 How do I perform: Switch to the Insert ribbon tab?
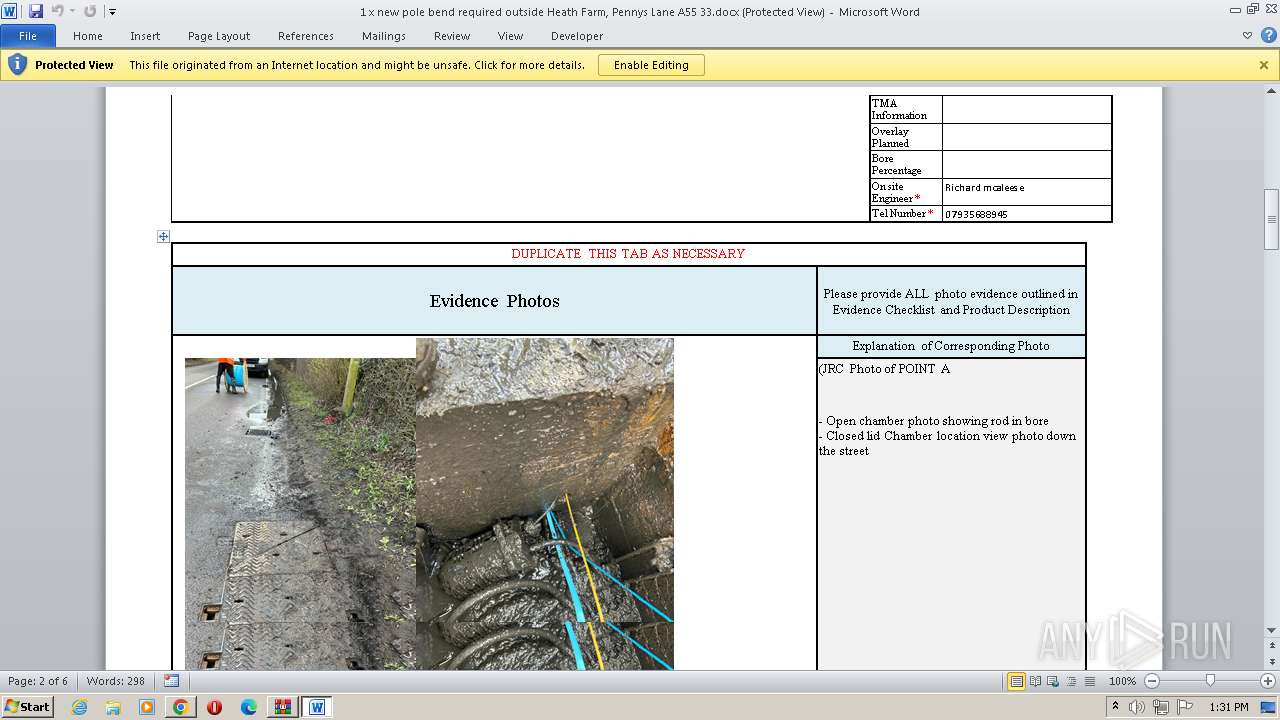point(145,36)
